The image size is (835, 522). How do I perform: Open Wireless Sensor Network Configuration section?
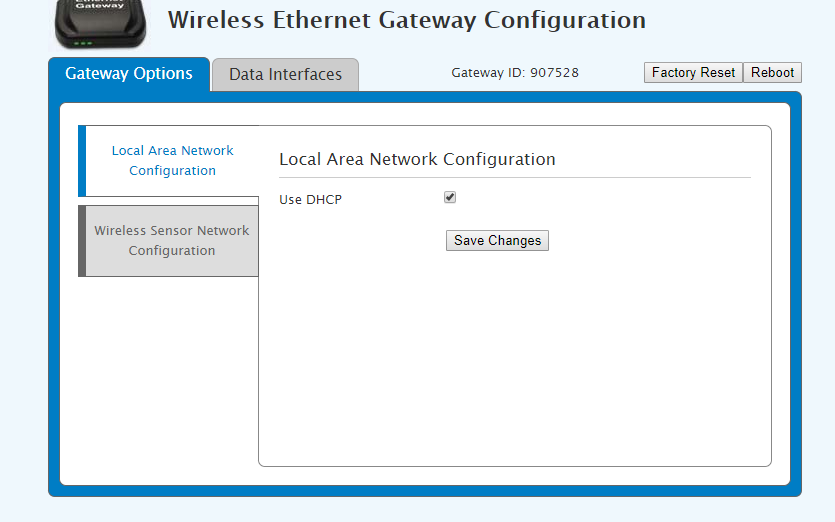point(169,241)
